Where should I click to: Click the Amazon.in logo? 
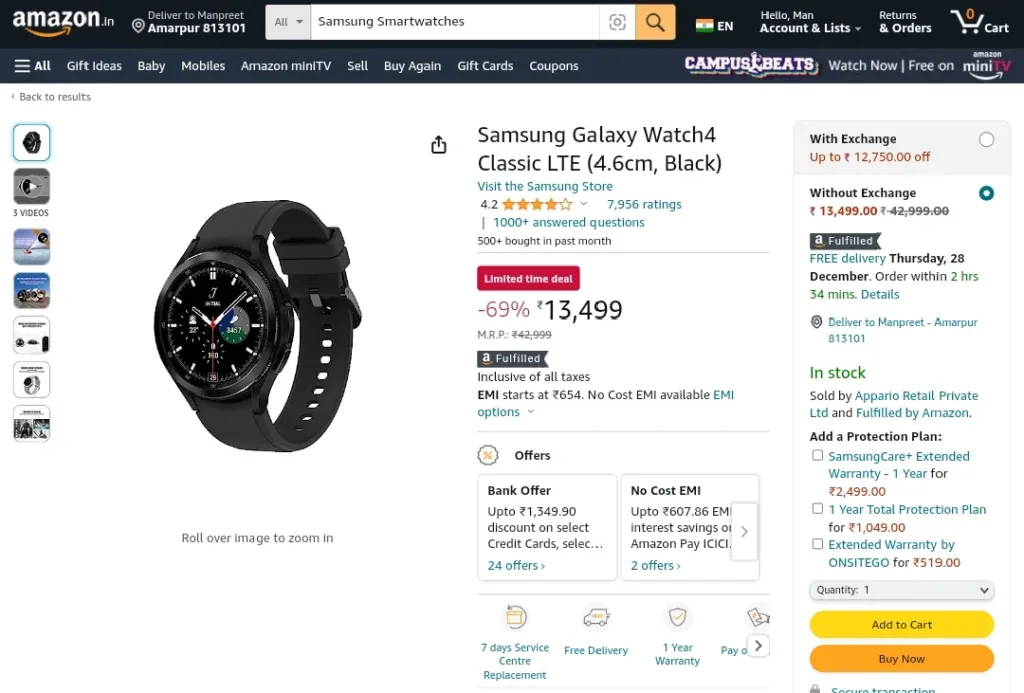[x=63, y=22]
